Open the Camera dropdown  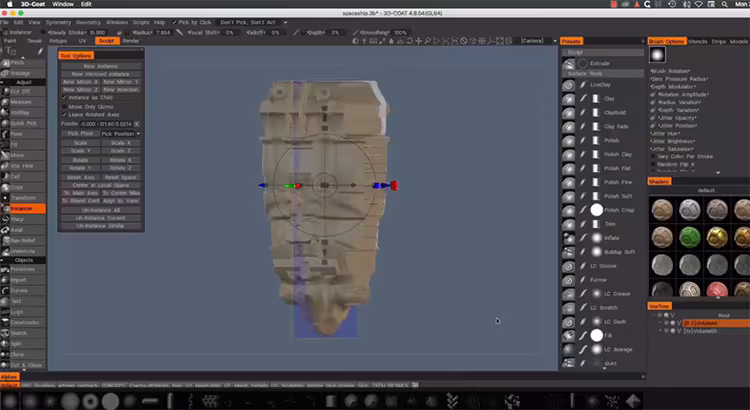539,41
